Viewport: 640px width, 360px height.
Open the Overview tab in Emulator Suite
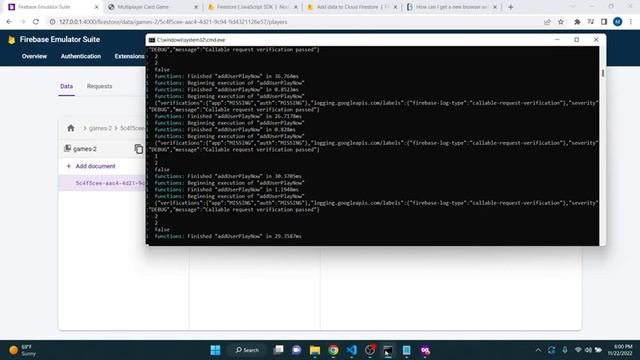[x=34, y=56]
